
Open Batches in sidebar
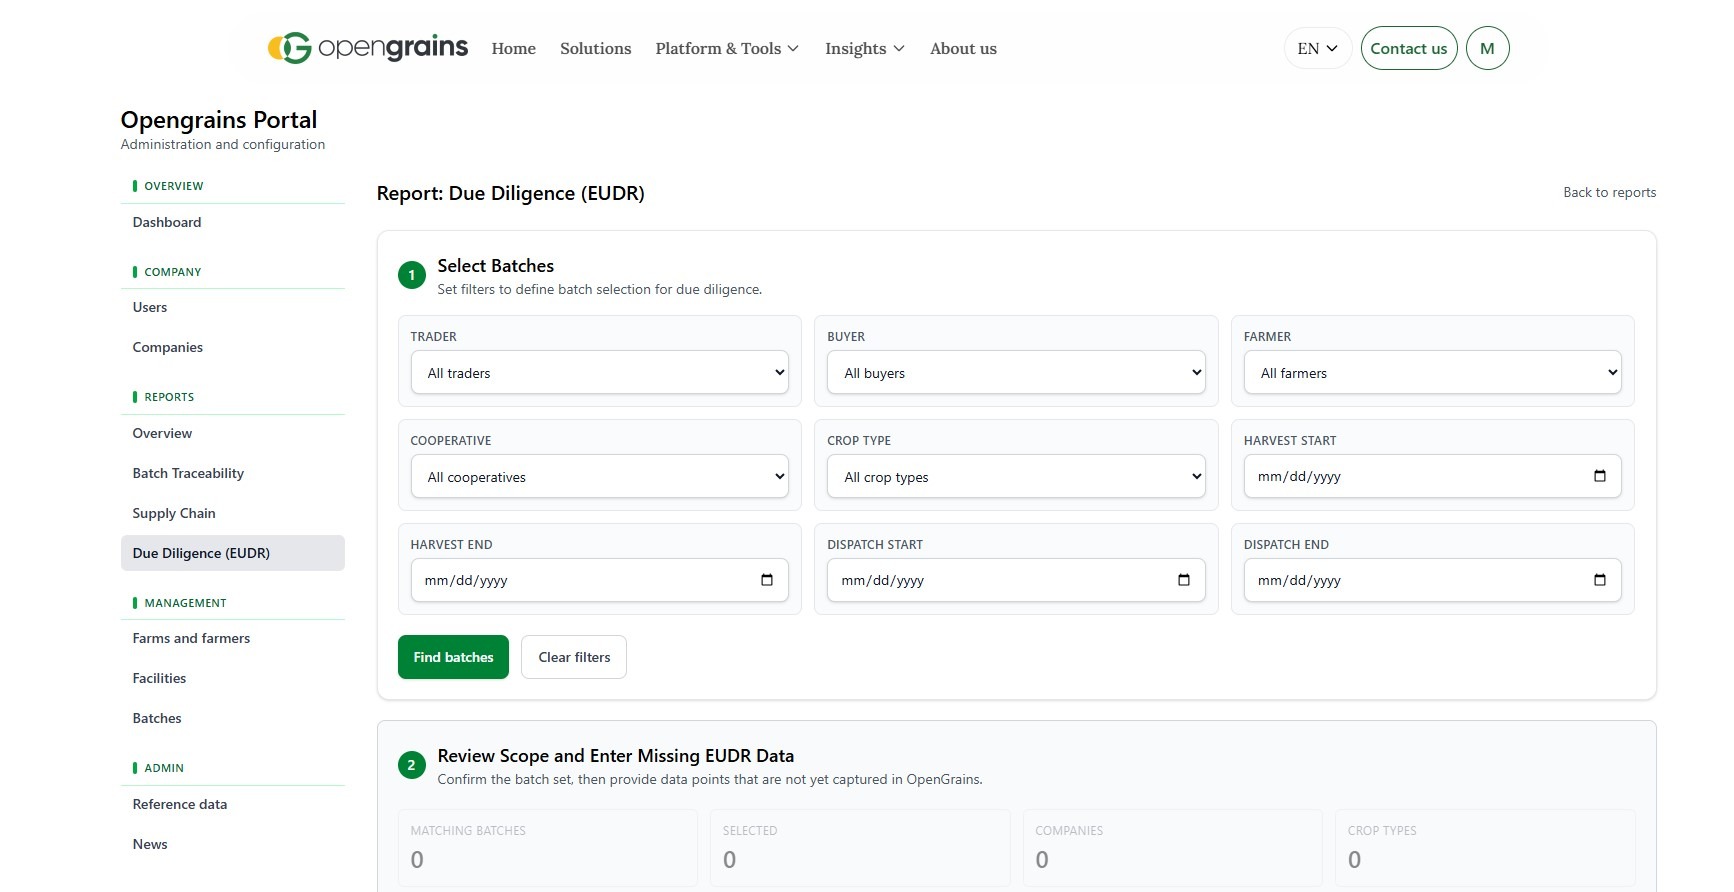point(232,718)
